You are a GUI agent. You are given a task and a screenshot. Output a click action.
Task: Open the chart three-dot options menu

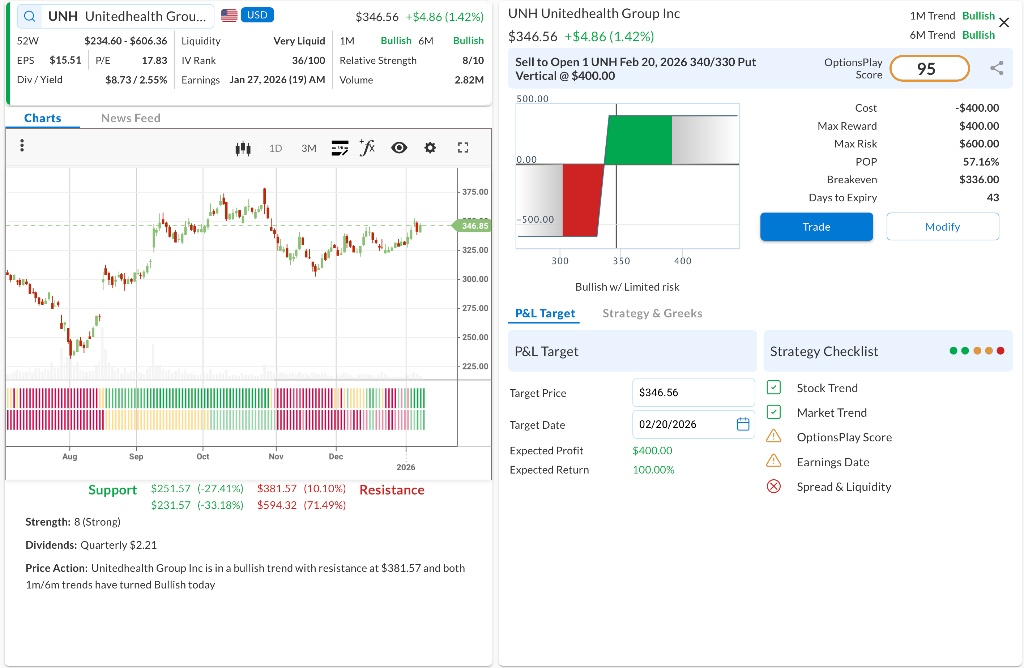pyautogui.click(x=21, y=147)
